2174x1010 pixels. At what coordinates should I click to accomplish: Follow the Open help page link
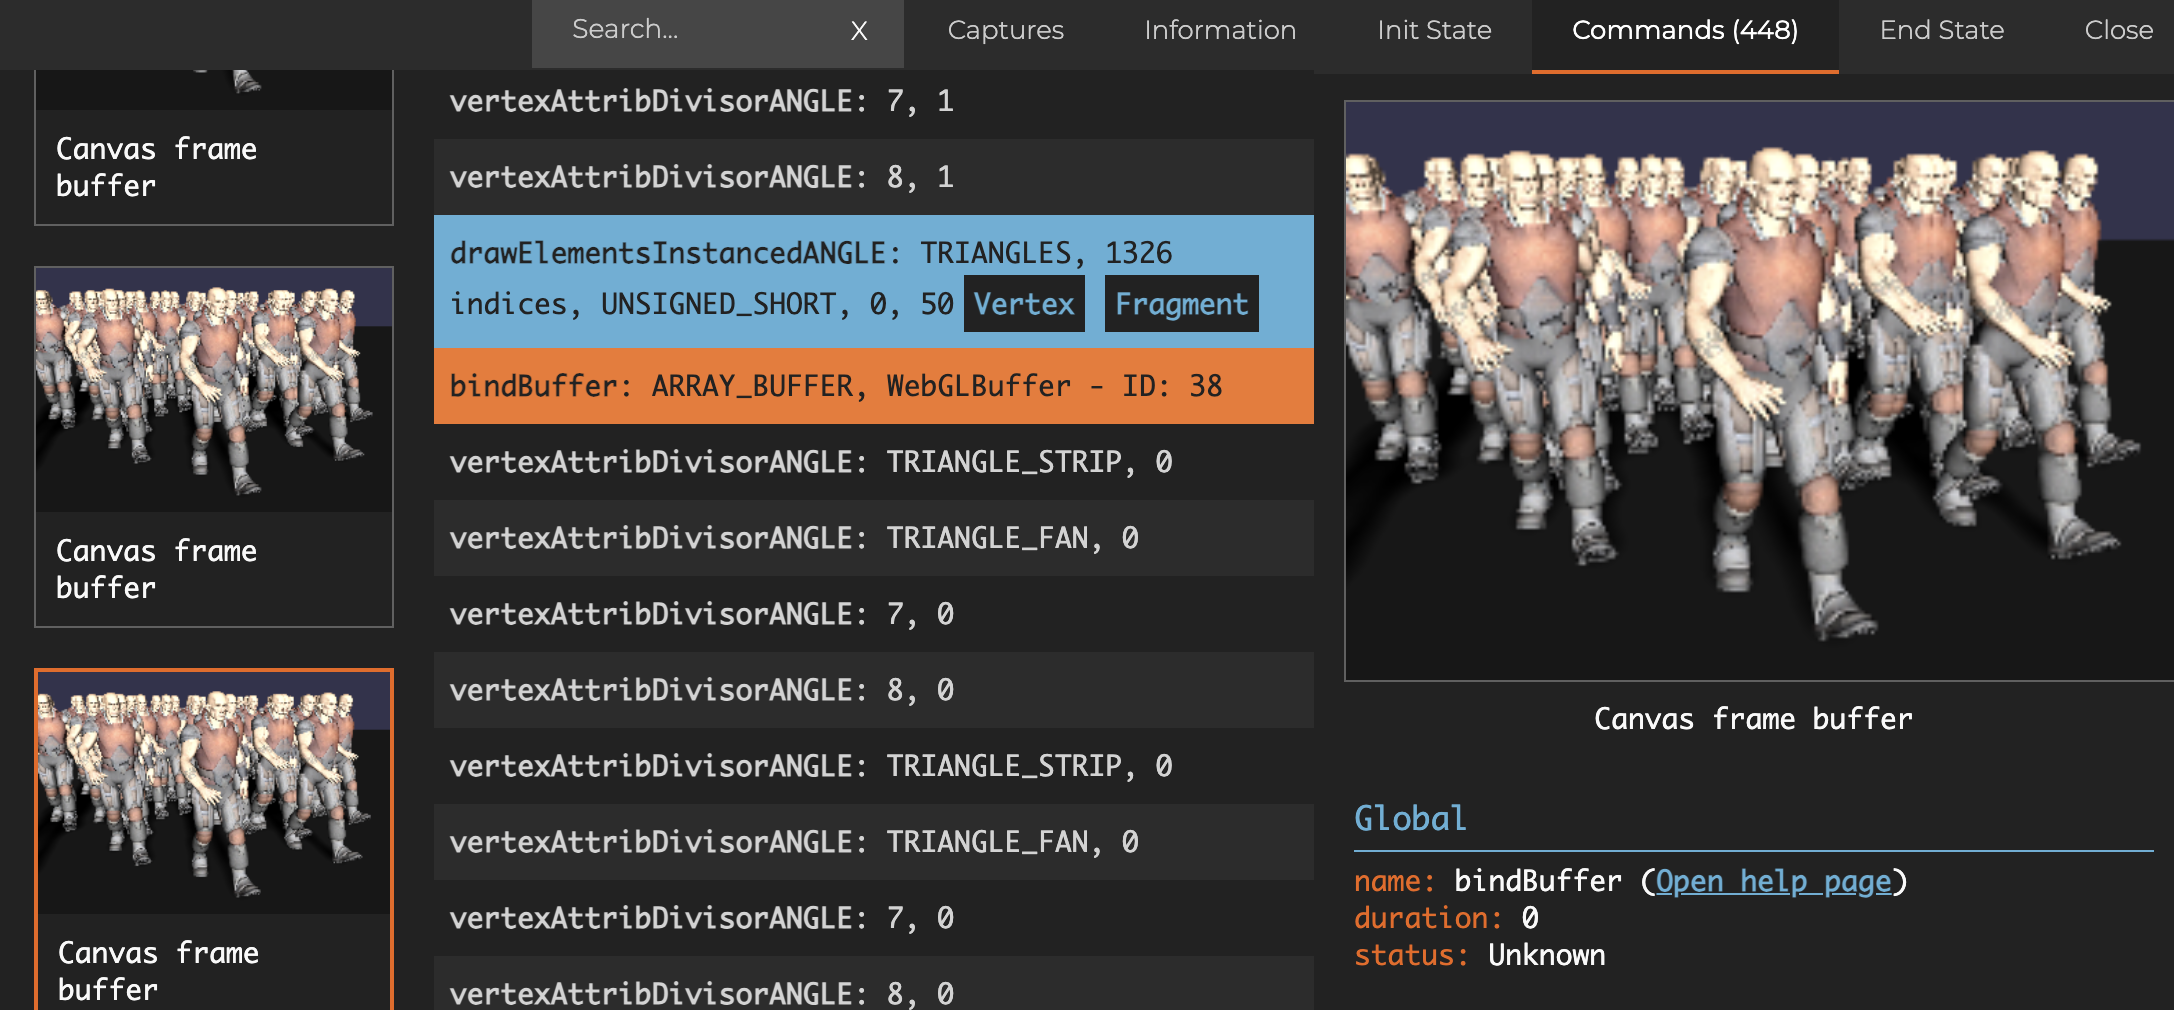[1773, 881]
